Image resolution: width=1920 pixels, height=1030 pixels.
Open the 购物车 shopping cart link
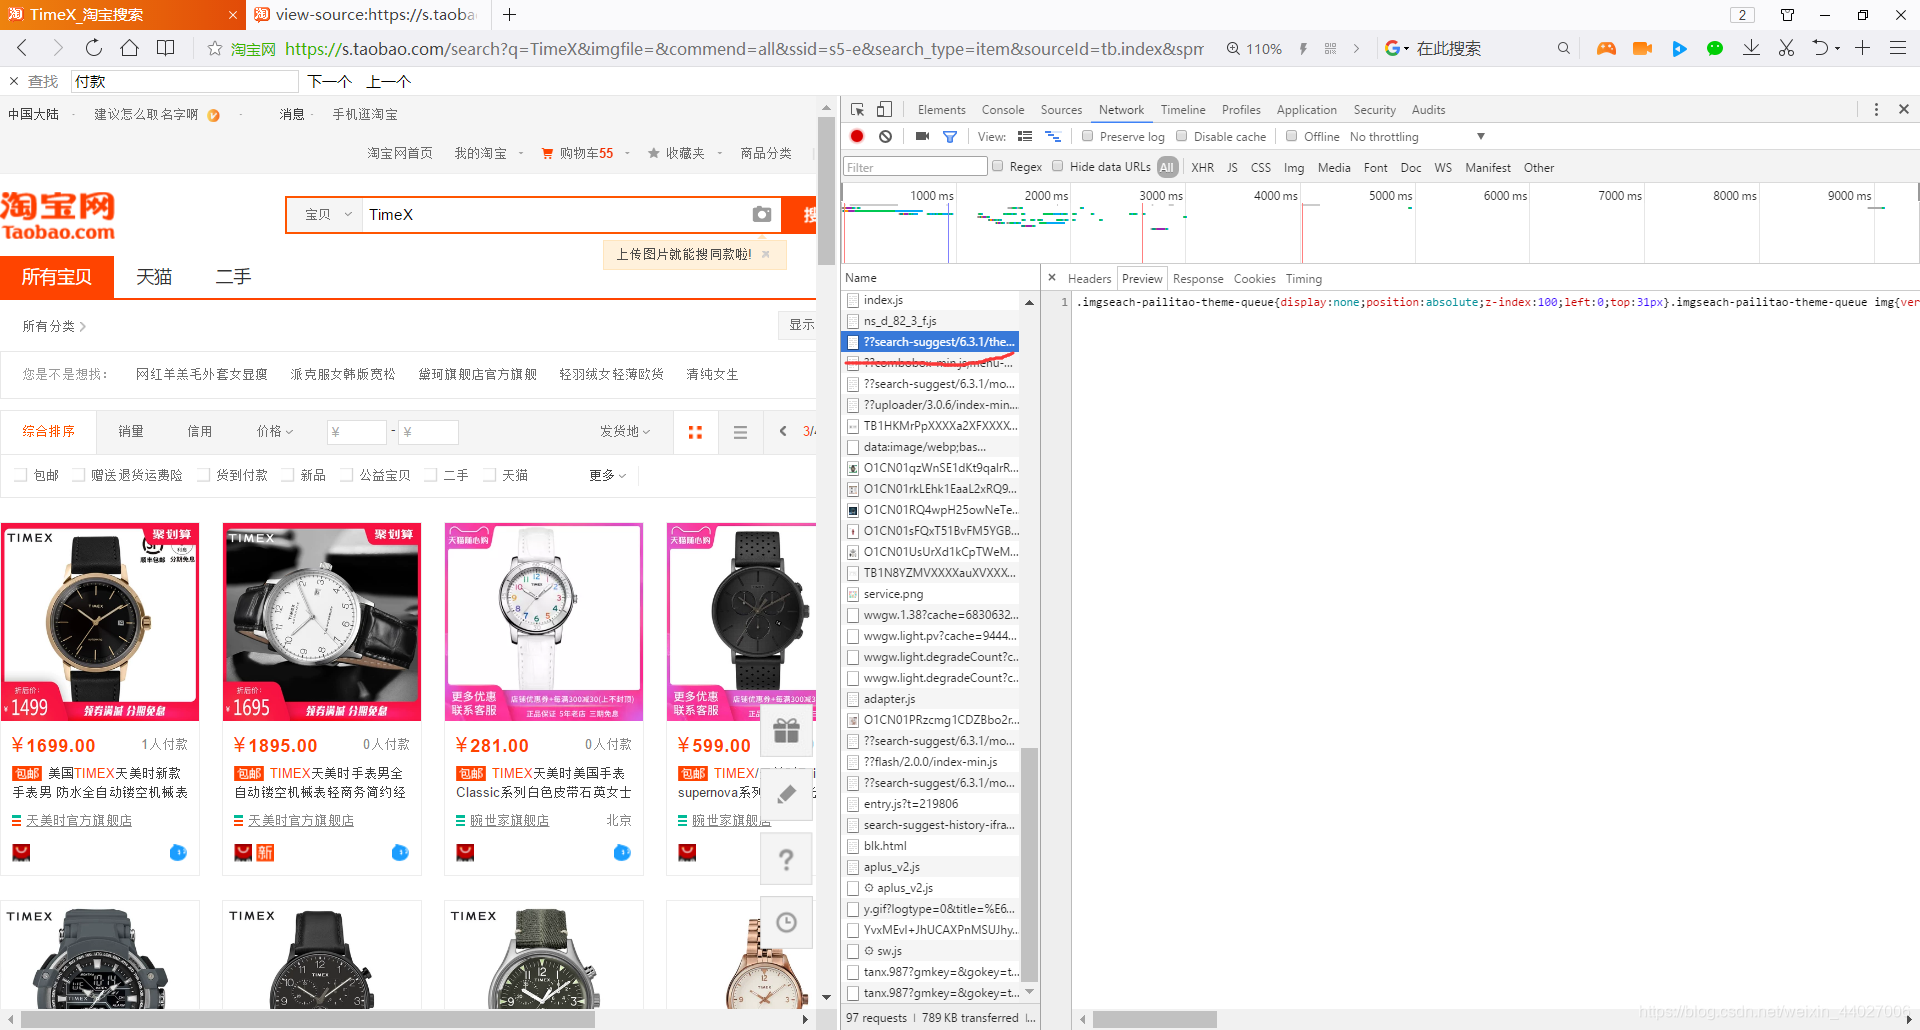click(579, 153)
